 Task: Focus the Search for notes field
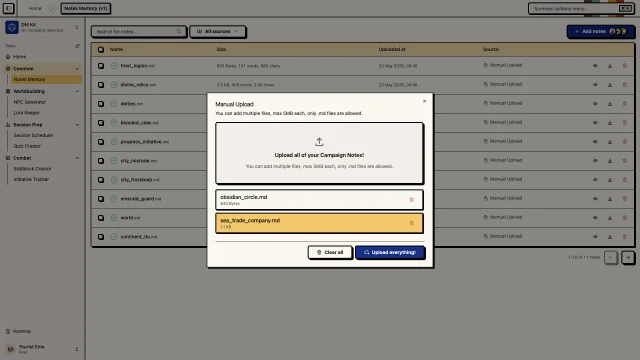tap(139, 31)
